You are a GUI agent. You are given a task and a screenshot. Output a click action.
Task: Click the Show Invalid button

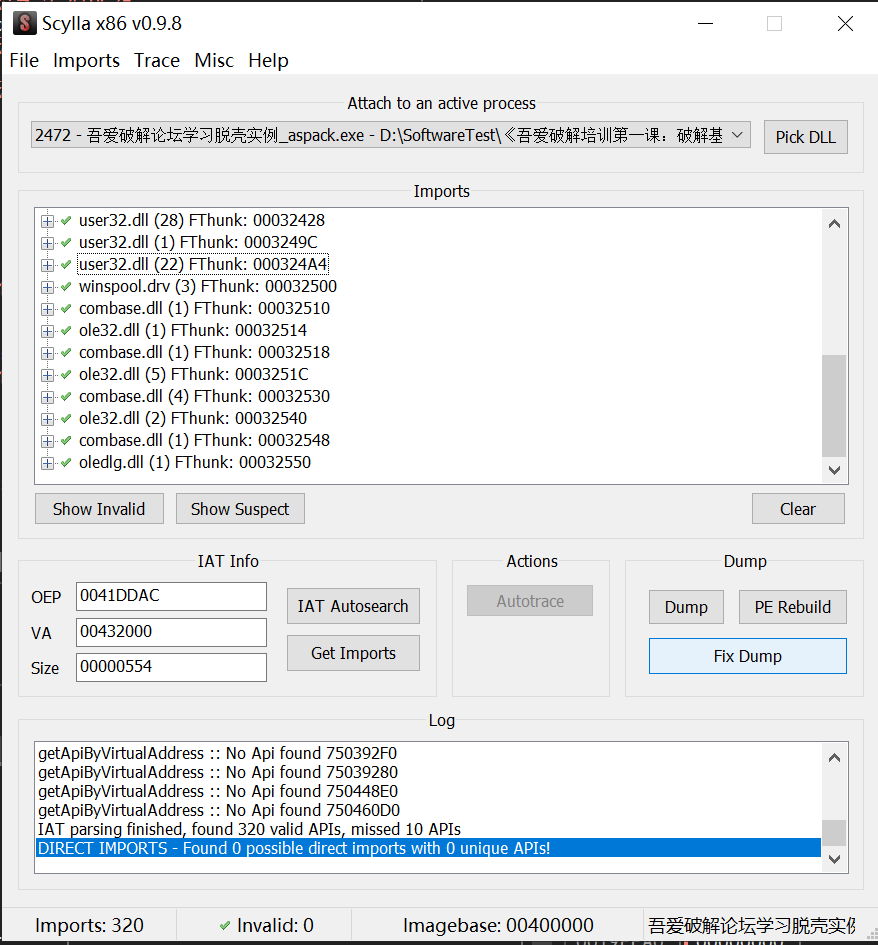click(x=99, y=509)
